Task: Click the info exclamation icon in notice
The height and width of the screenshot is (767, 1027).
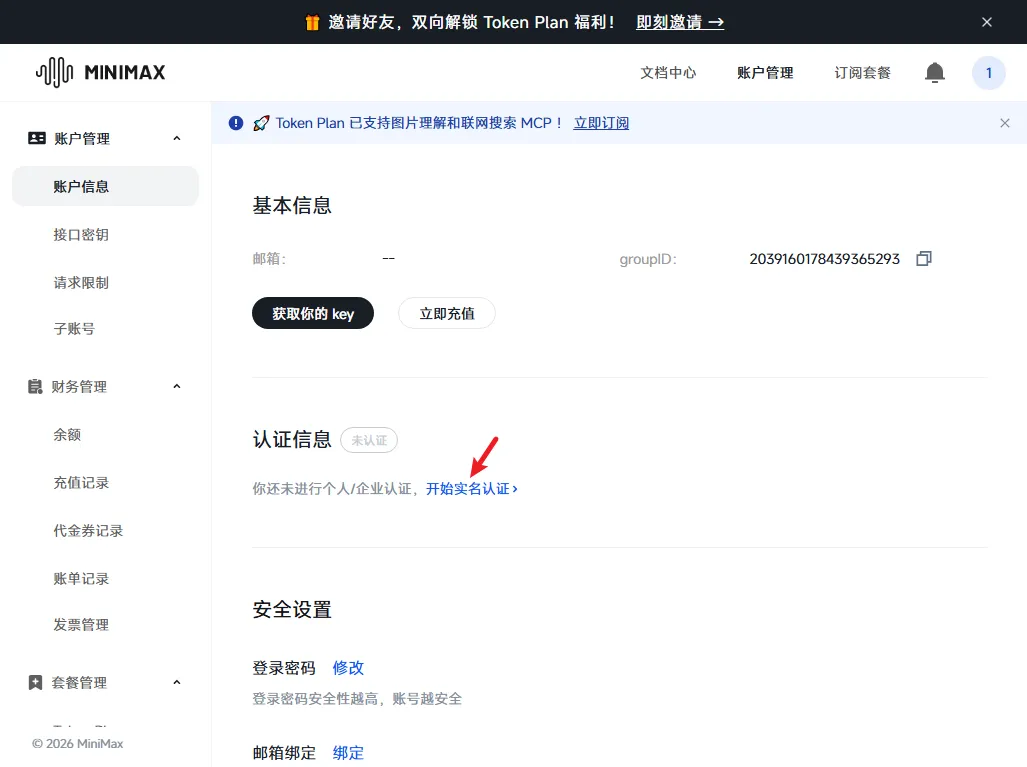Action: 236,123
